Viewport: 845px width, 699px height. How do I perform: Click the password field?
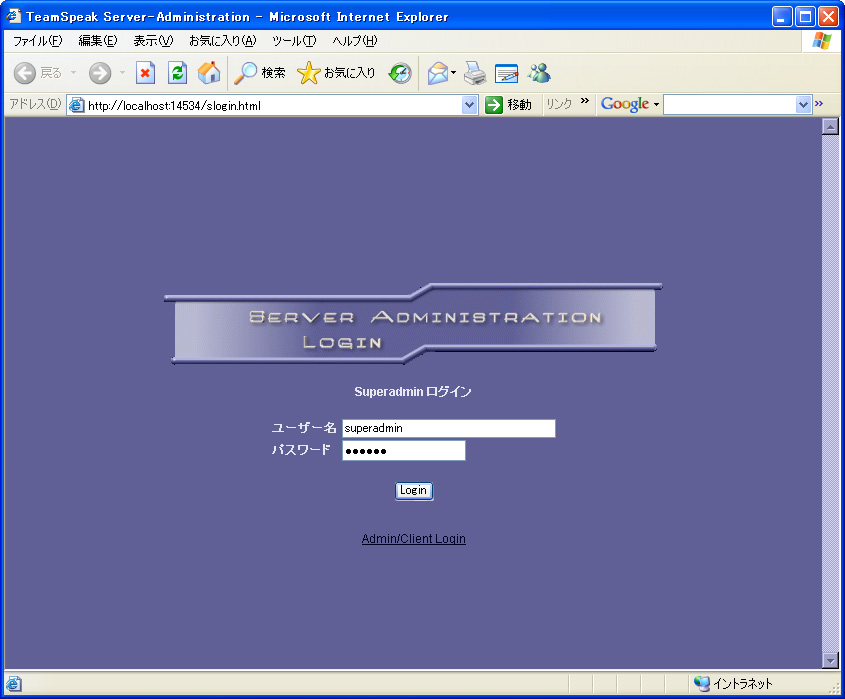point(404,451)
